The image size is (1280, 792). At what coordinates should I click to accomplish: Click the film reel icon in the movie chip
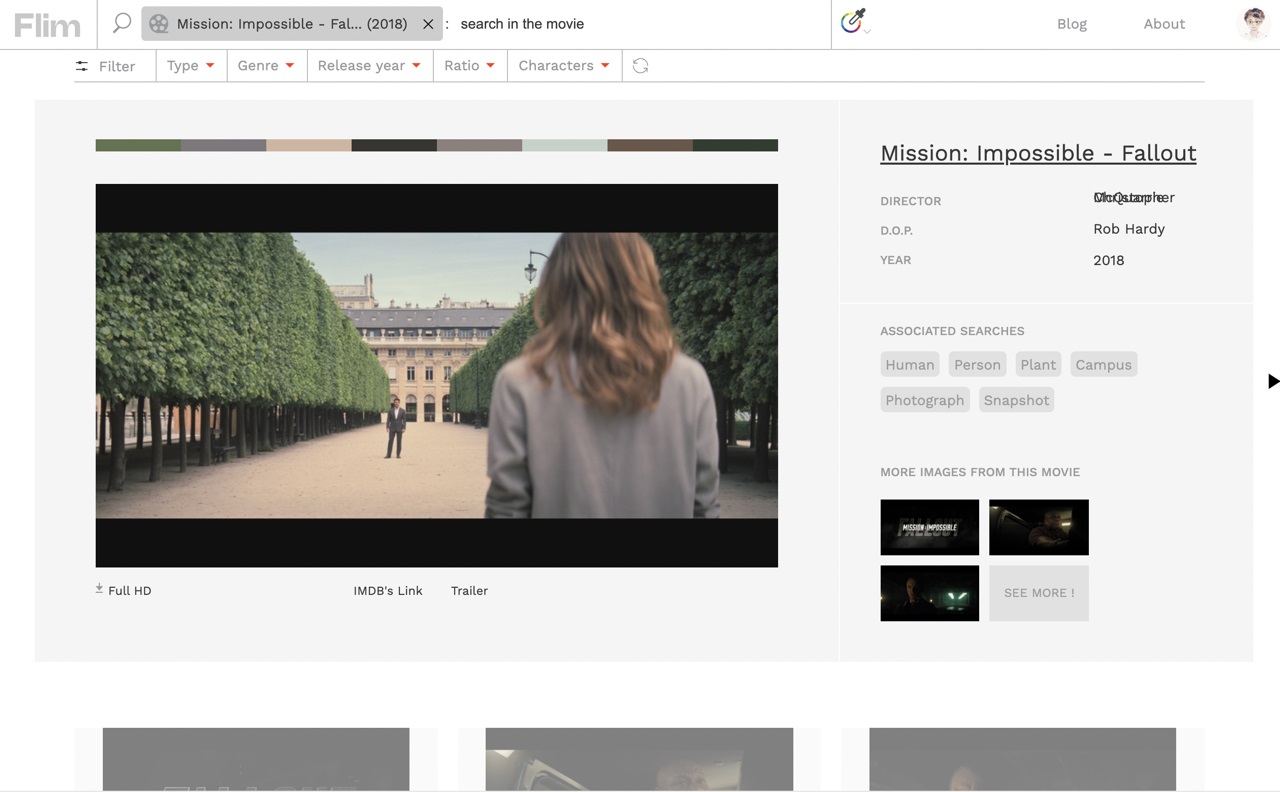click(159, 24)
